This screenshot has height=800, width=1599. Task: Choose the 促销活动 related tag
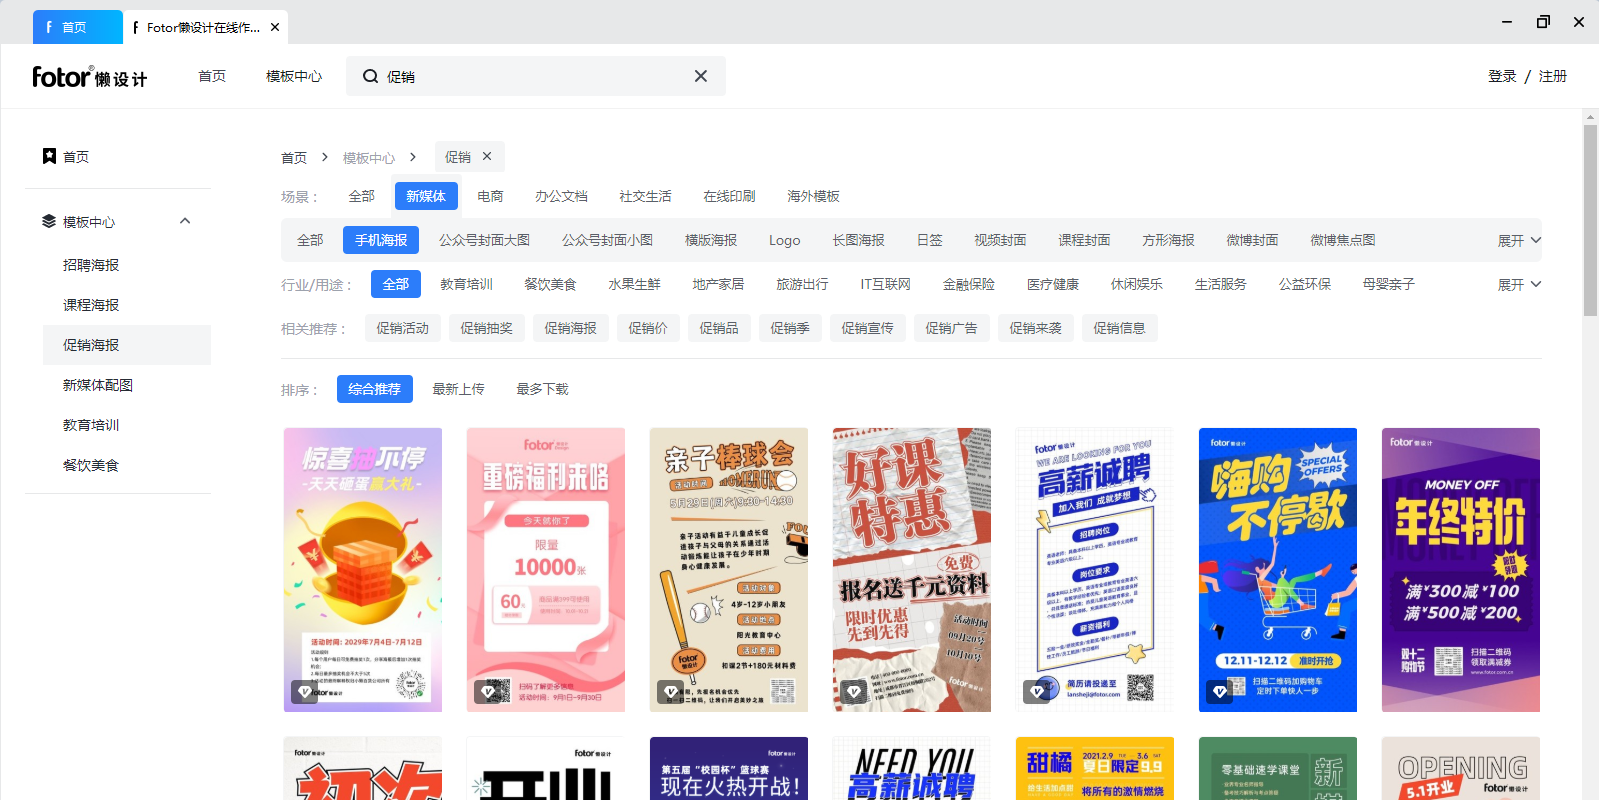point(402,328)
